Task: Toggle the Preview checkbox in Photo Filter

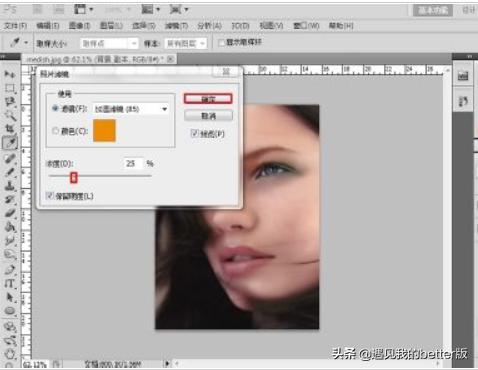Action: [x=194, y=133]
